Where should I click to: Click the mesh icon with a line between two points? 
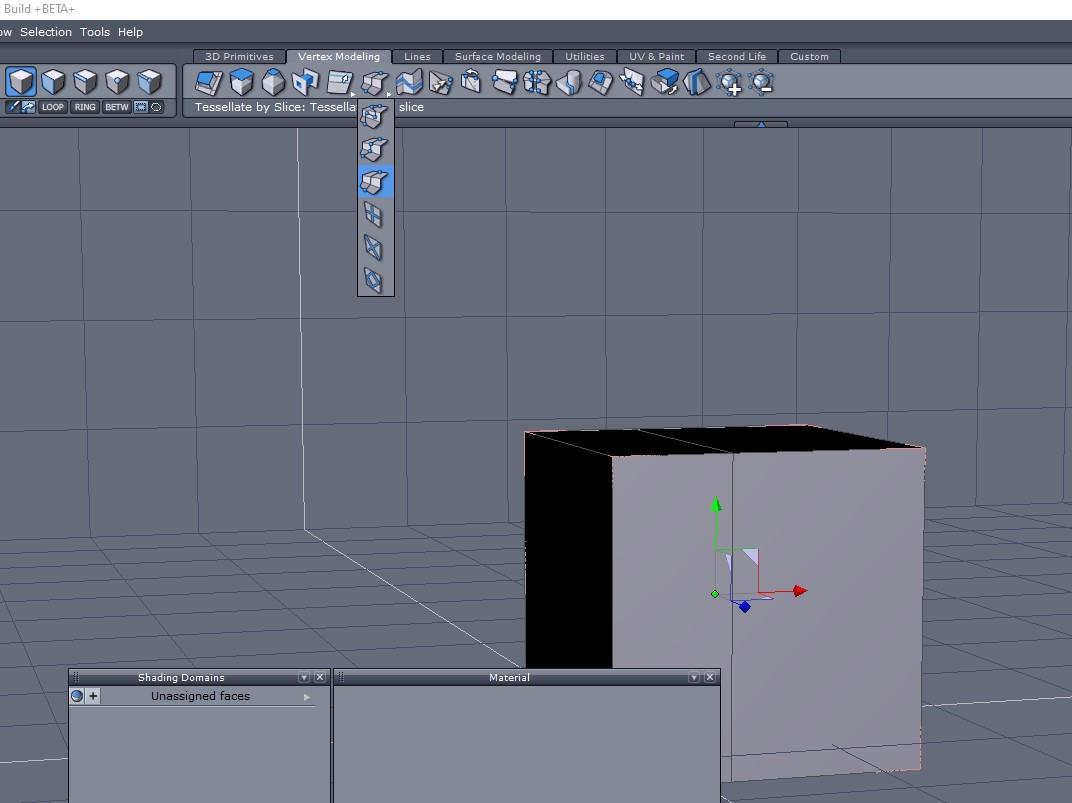(505, 83)
